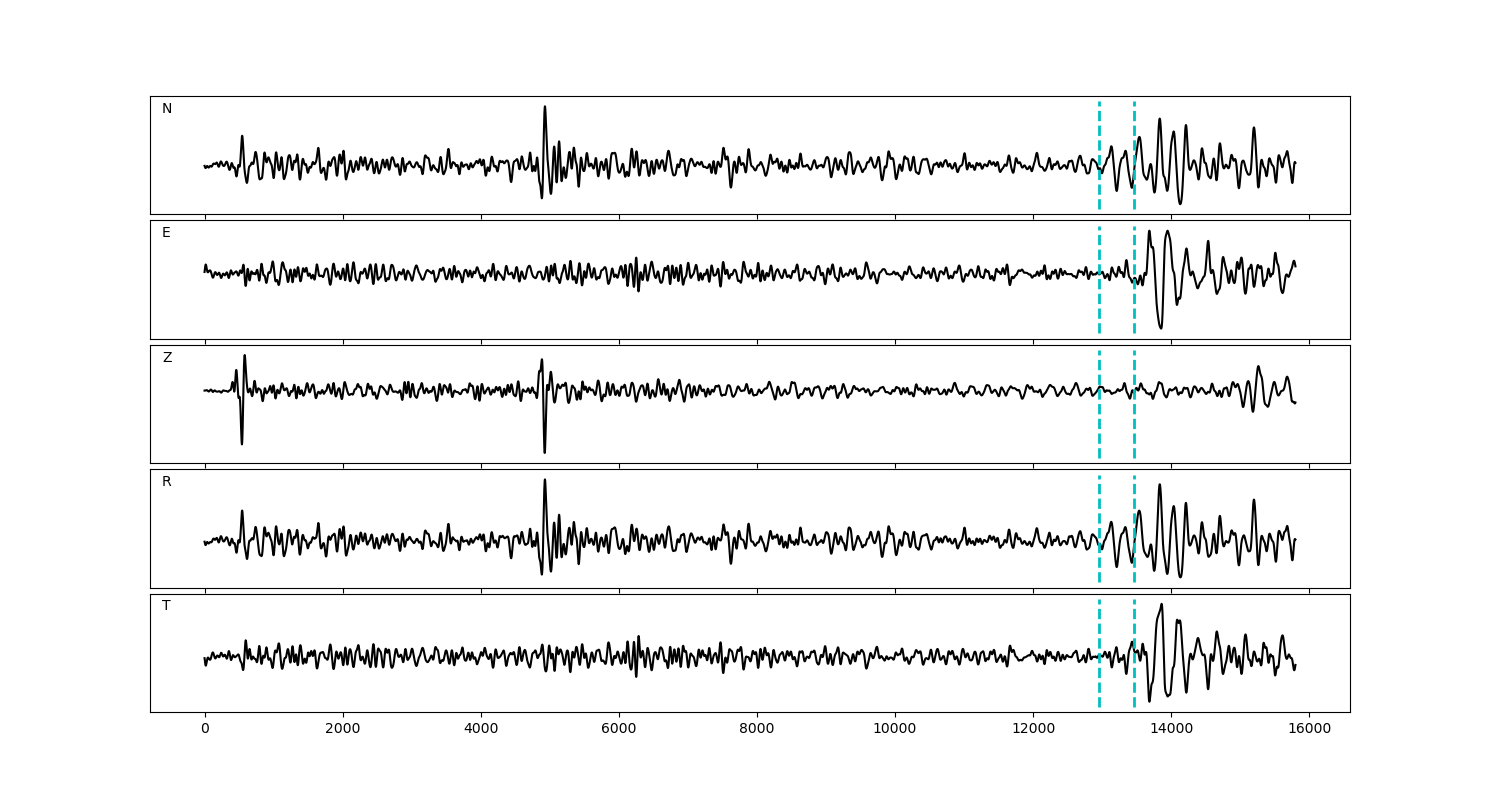Select left cyan dashed marker in N panel

1099,140
